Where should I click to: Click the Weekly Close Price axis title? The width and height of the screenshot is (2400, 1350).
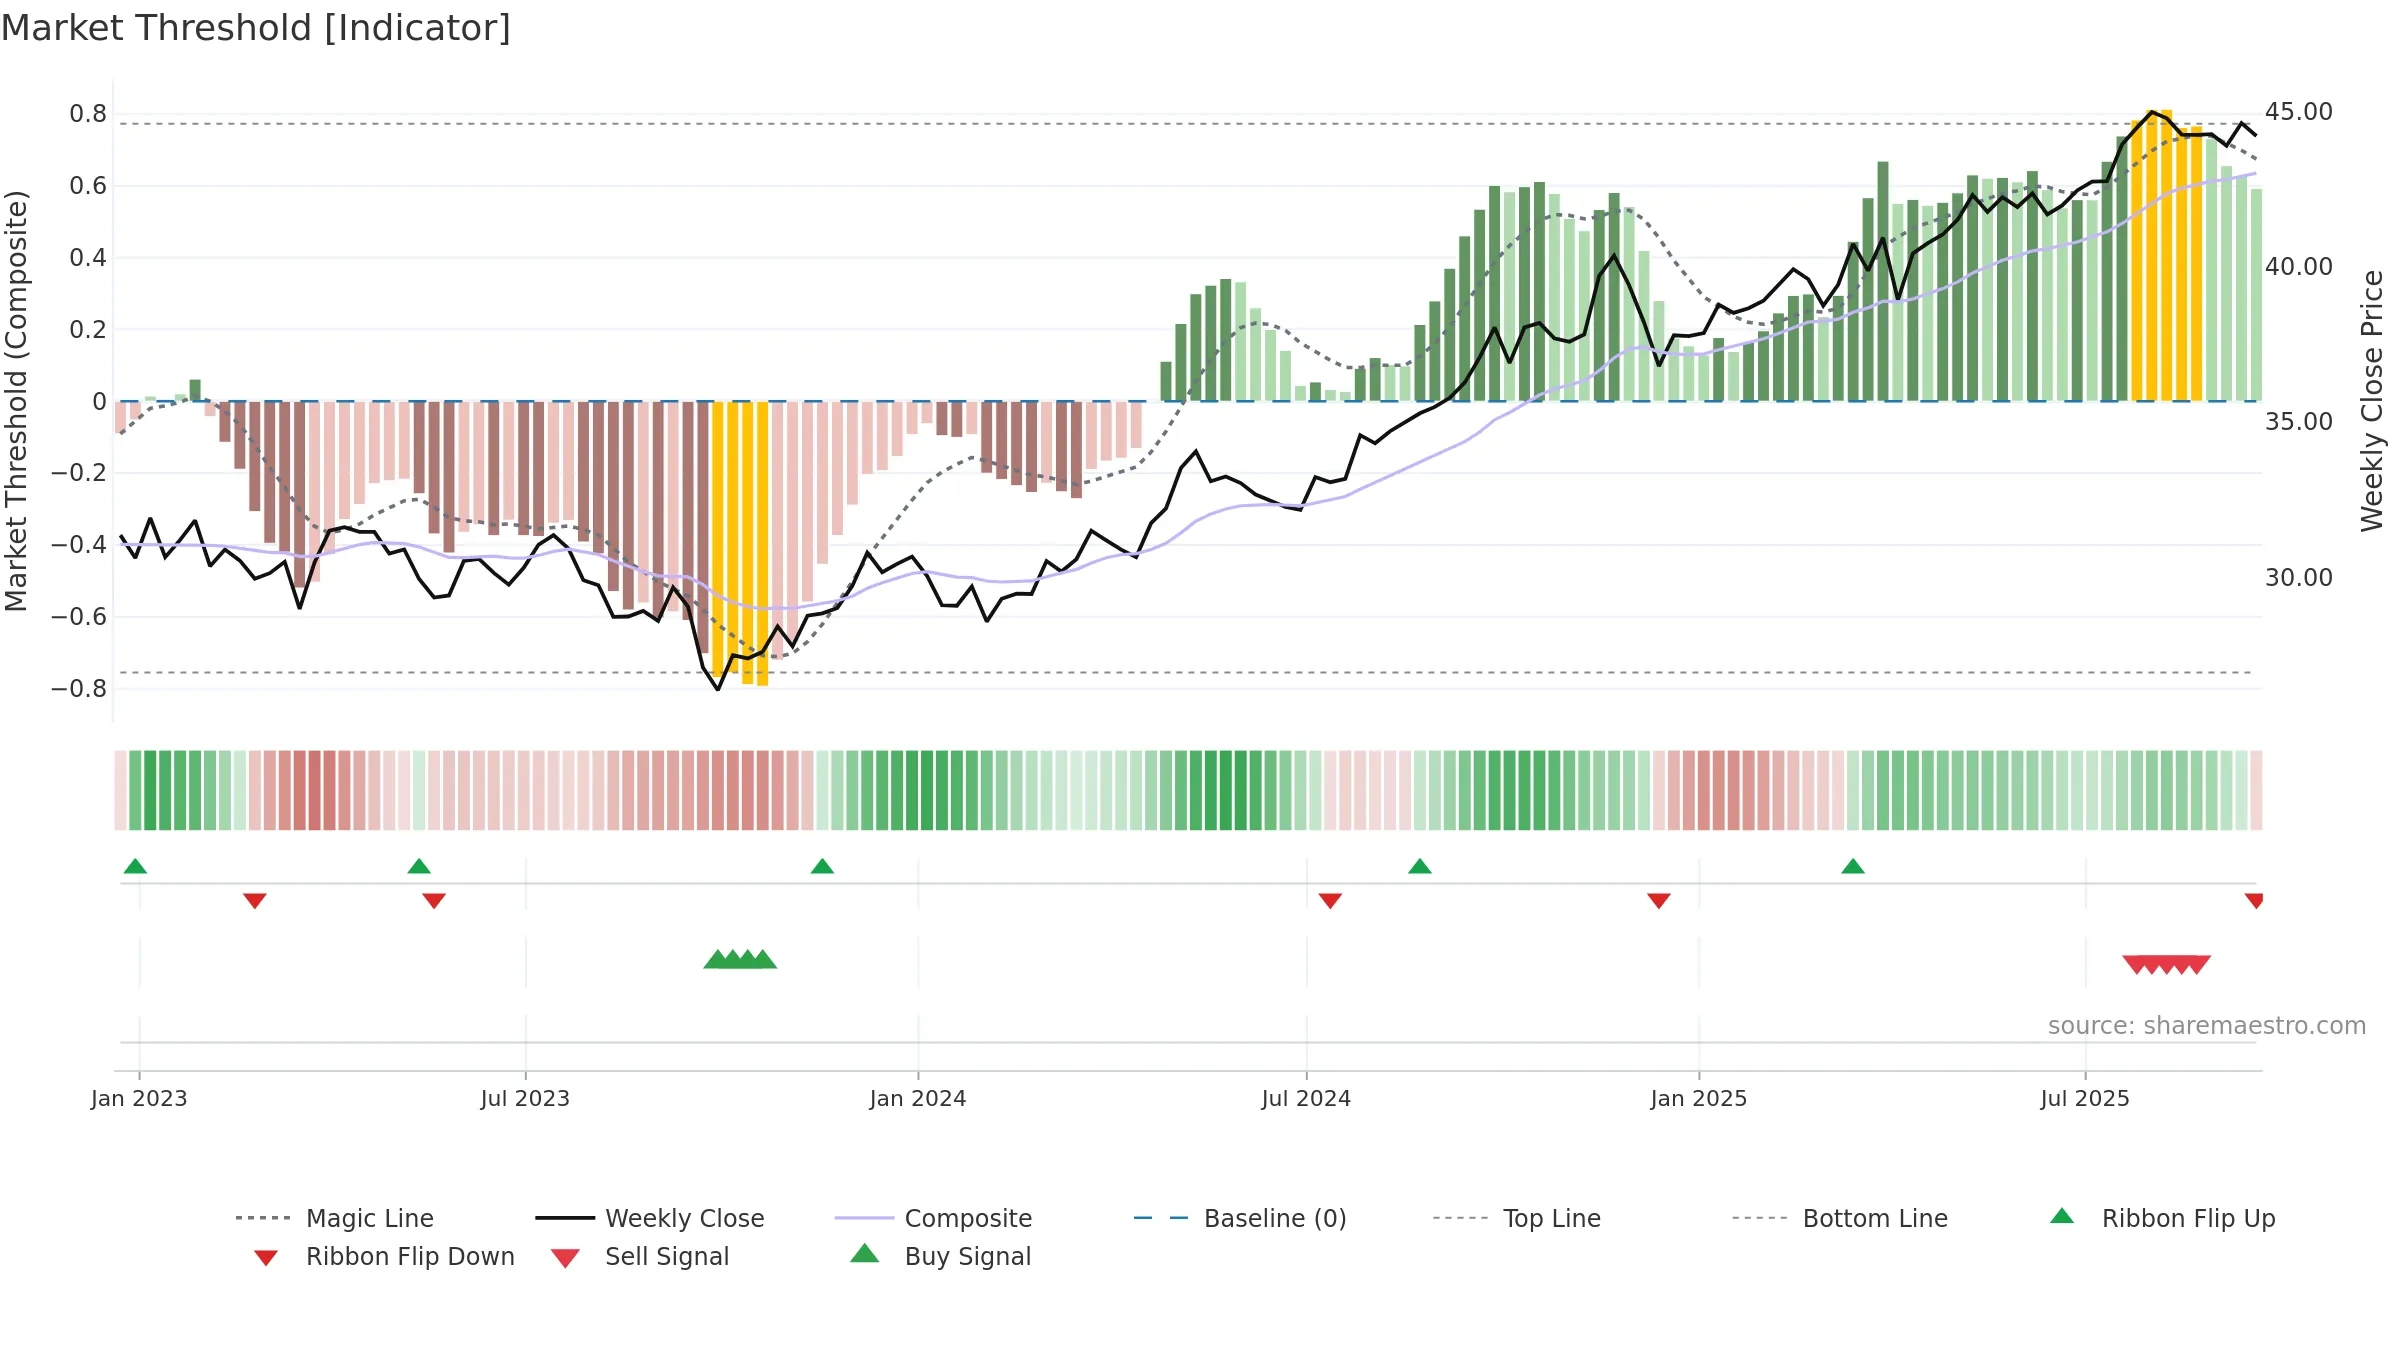2372,401
